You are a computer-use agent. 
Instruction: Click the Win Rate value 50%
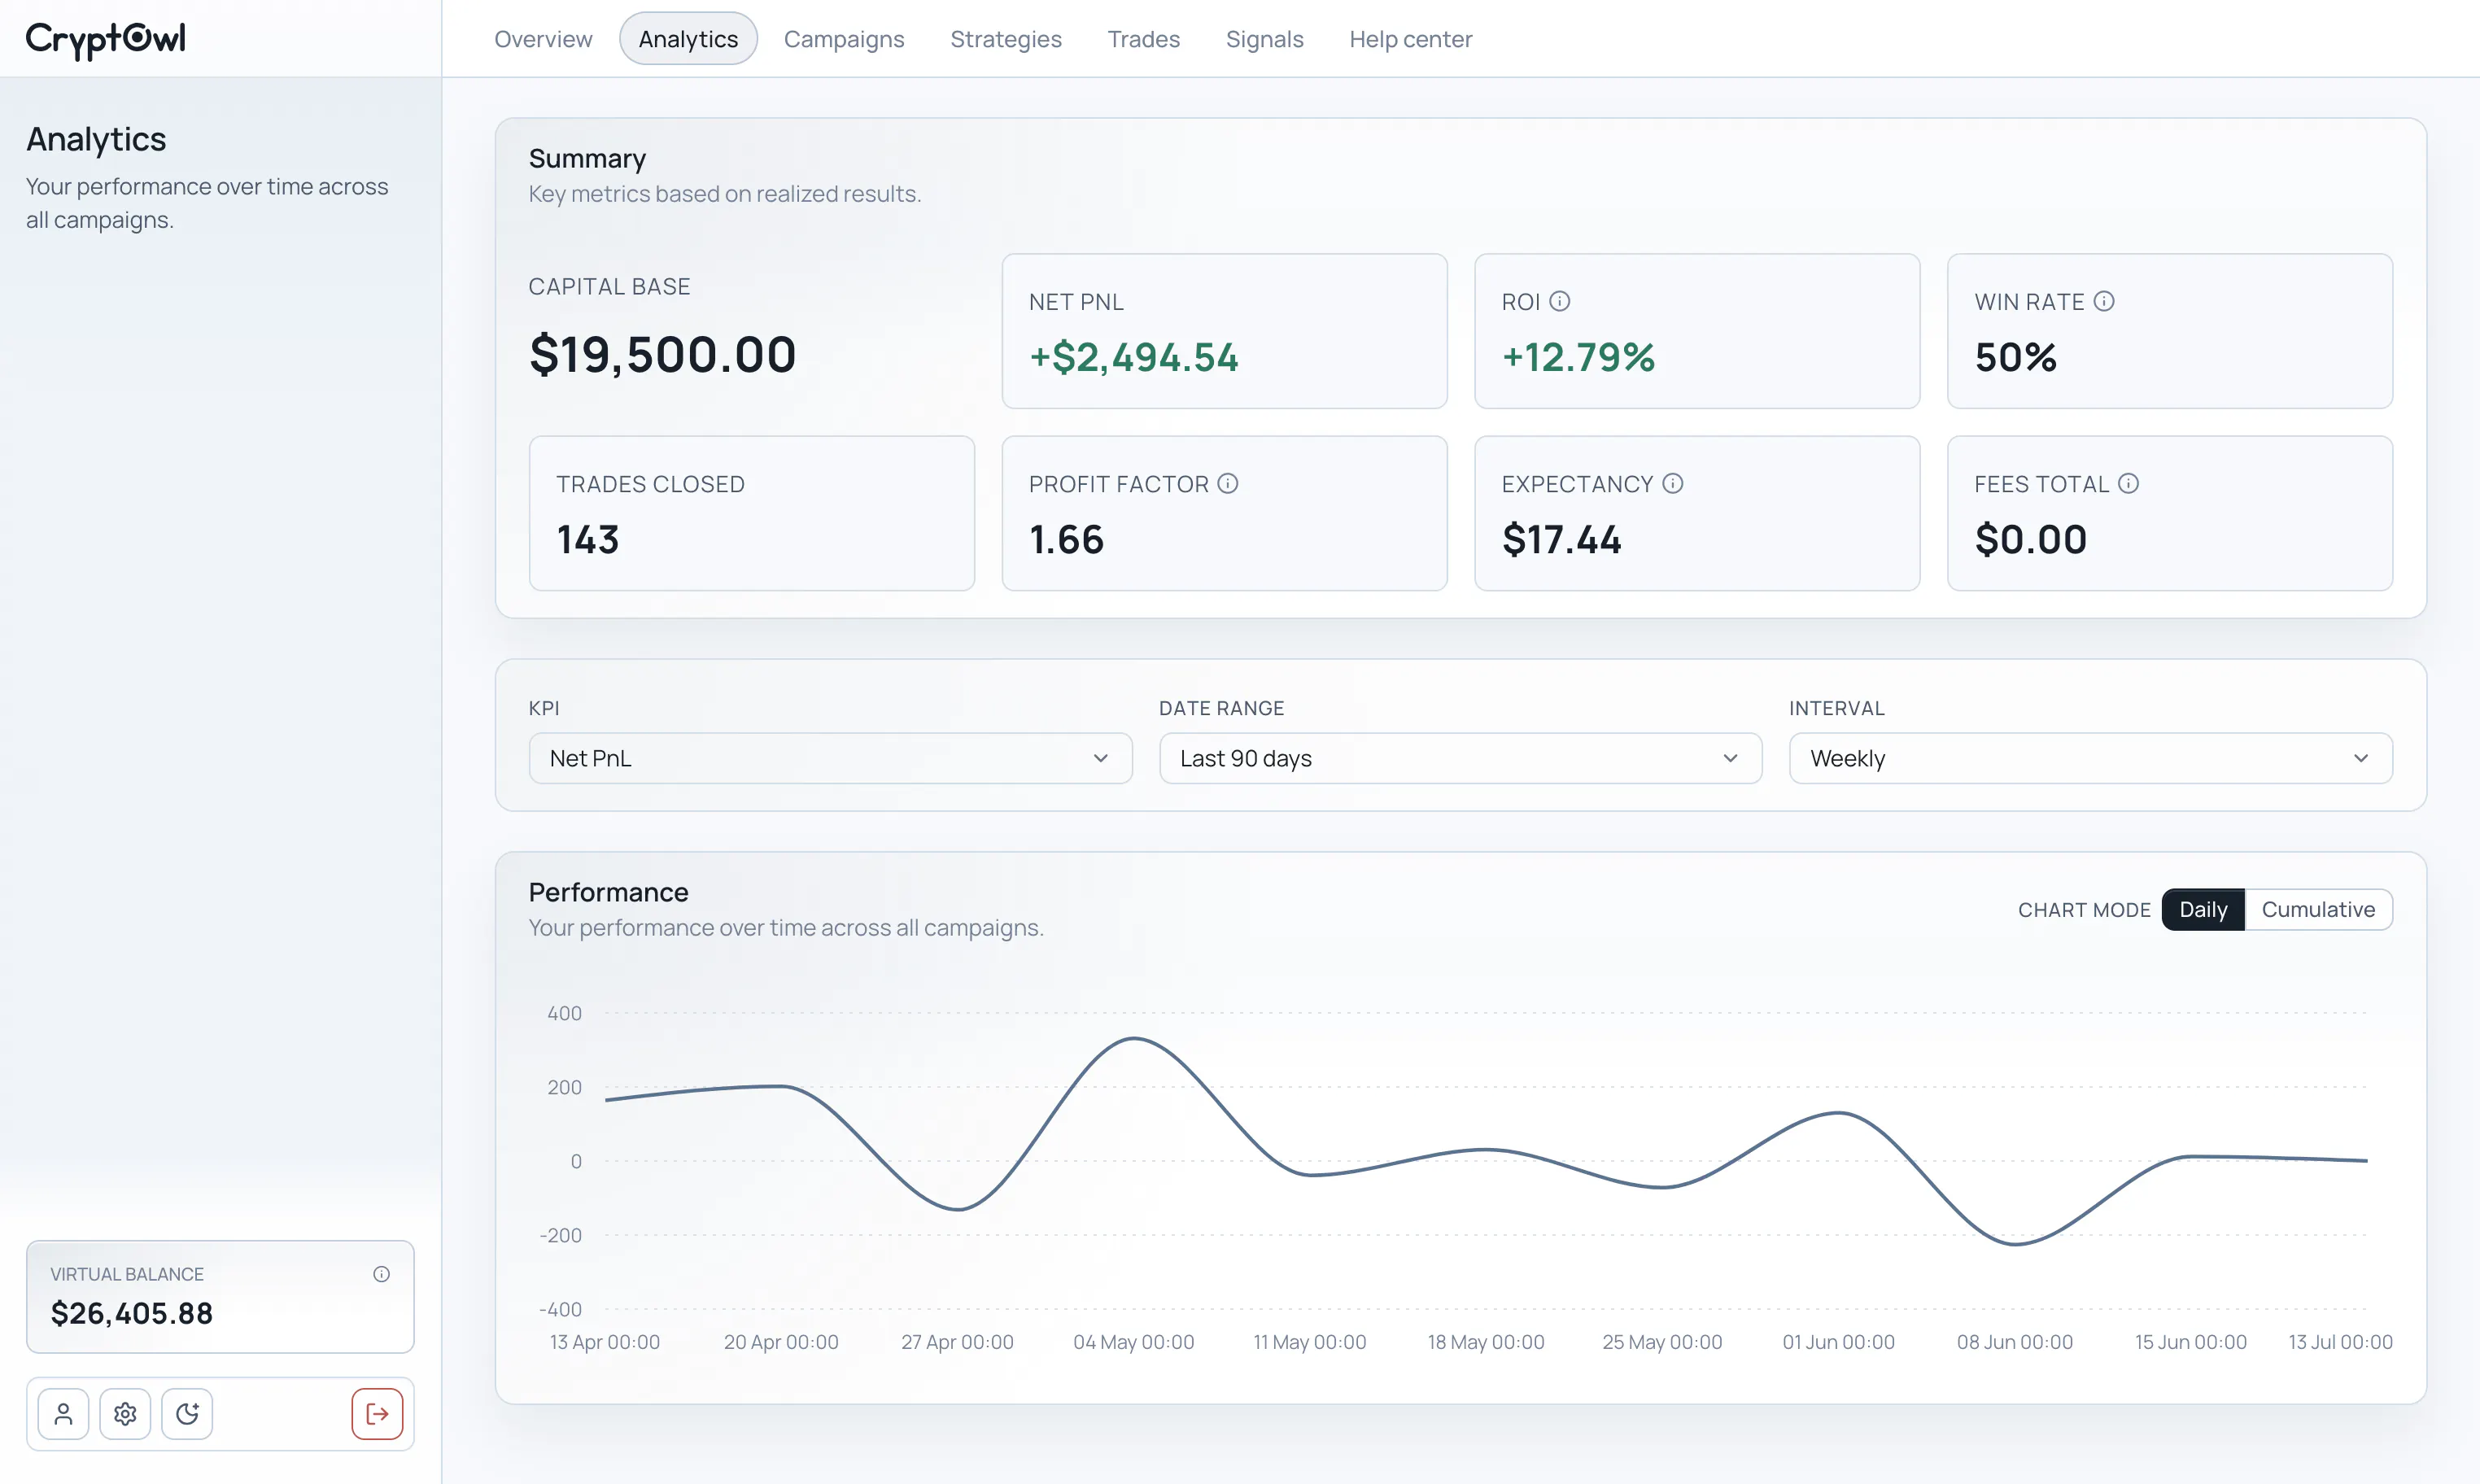(x=2016, y=357)
